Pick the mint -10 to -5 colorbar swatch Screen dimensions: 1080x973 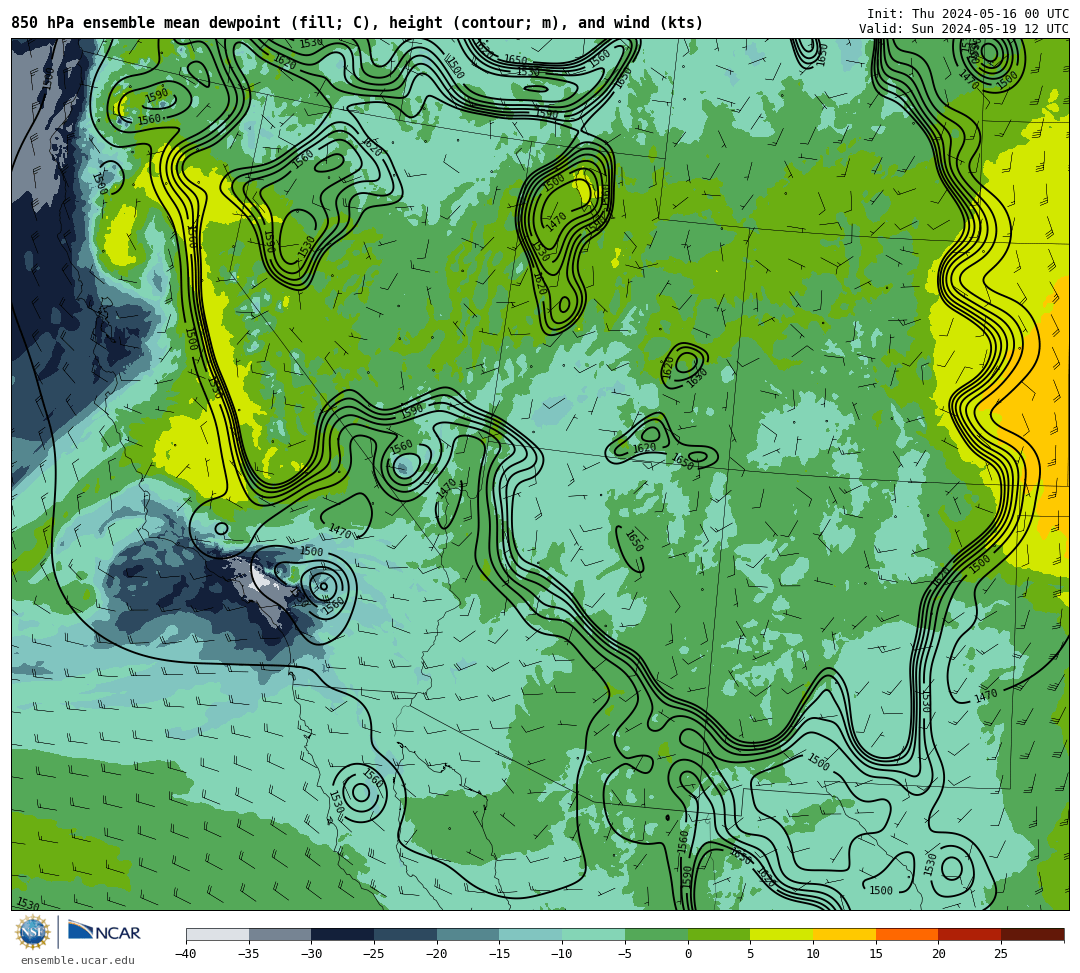[x=594, y=934]
